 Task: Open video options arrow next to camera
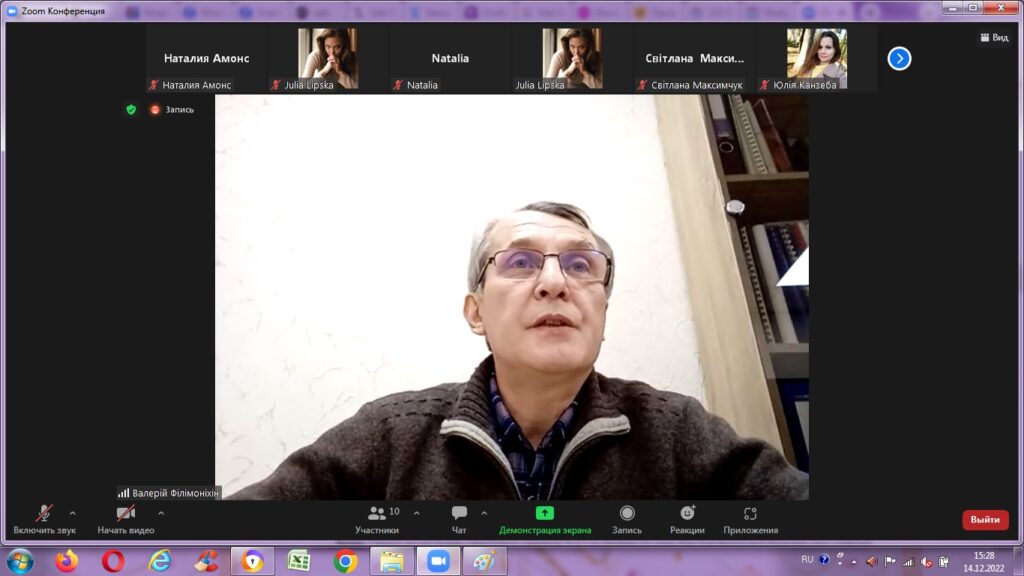pos(161,513)
